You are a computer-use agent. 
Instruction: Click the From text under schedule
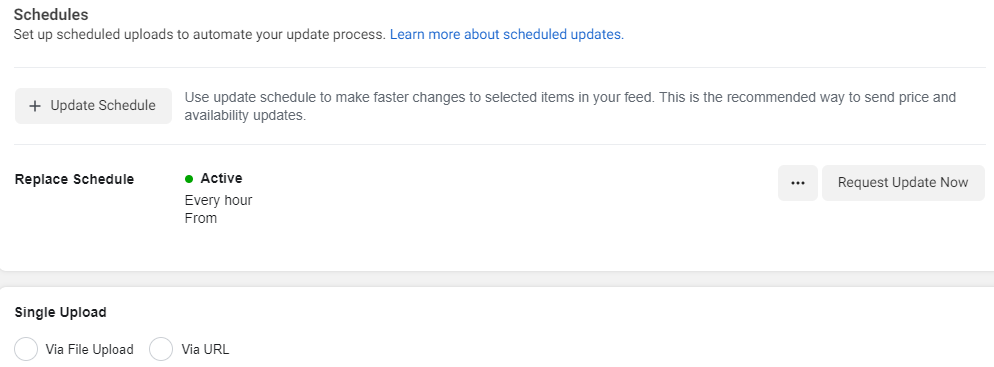201,218
